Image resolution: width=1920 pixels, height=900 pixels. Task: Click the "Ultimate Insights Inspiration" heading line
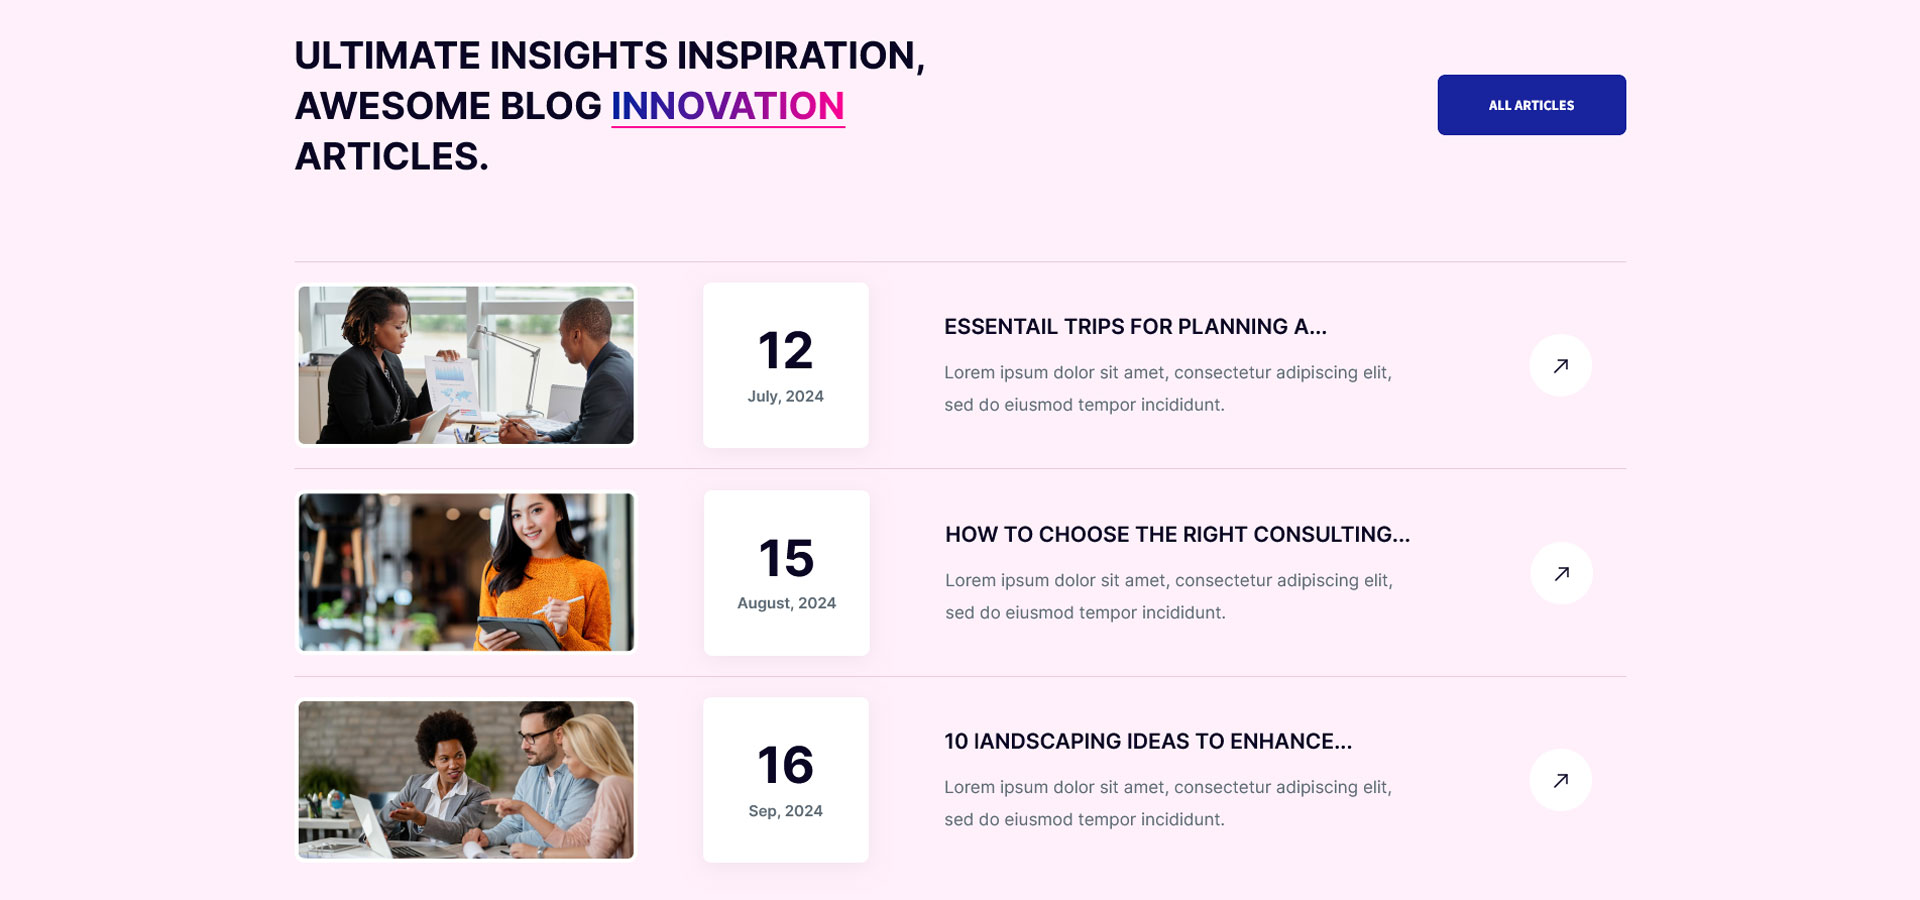609,56
